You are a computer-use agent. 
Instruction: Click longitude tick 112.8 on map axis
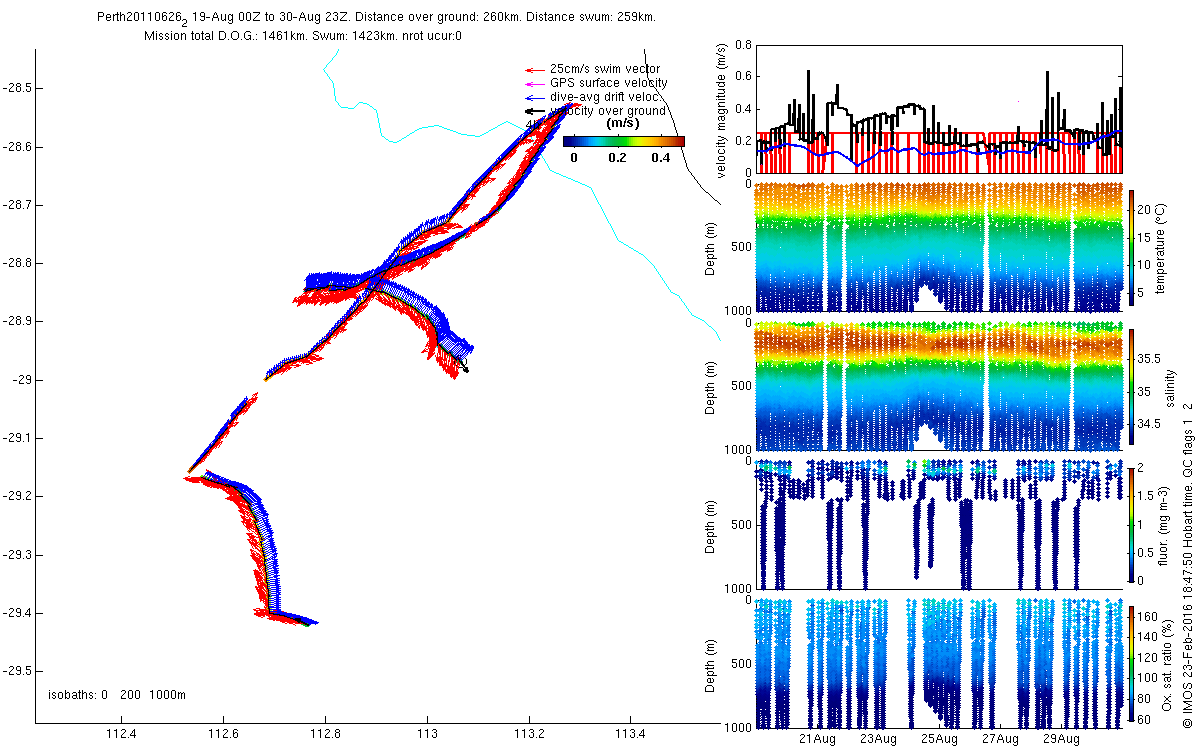tap(326, 735)
